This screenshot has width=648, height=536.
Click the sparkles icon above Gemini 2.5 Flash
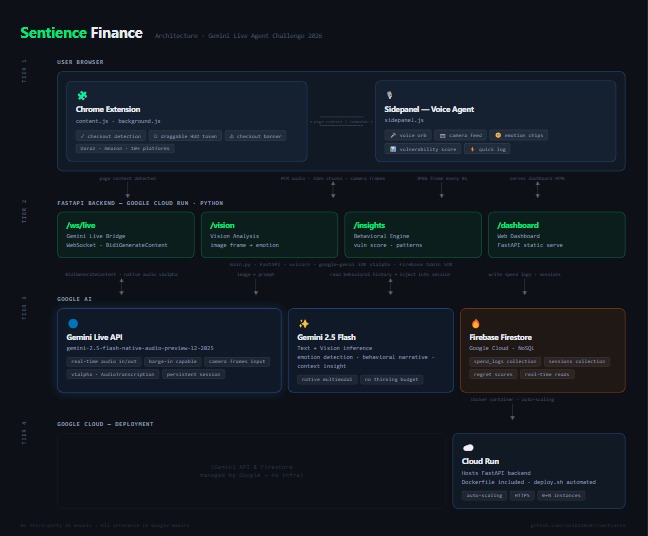tap(304, 323)
